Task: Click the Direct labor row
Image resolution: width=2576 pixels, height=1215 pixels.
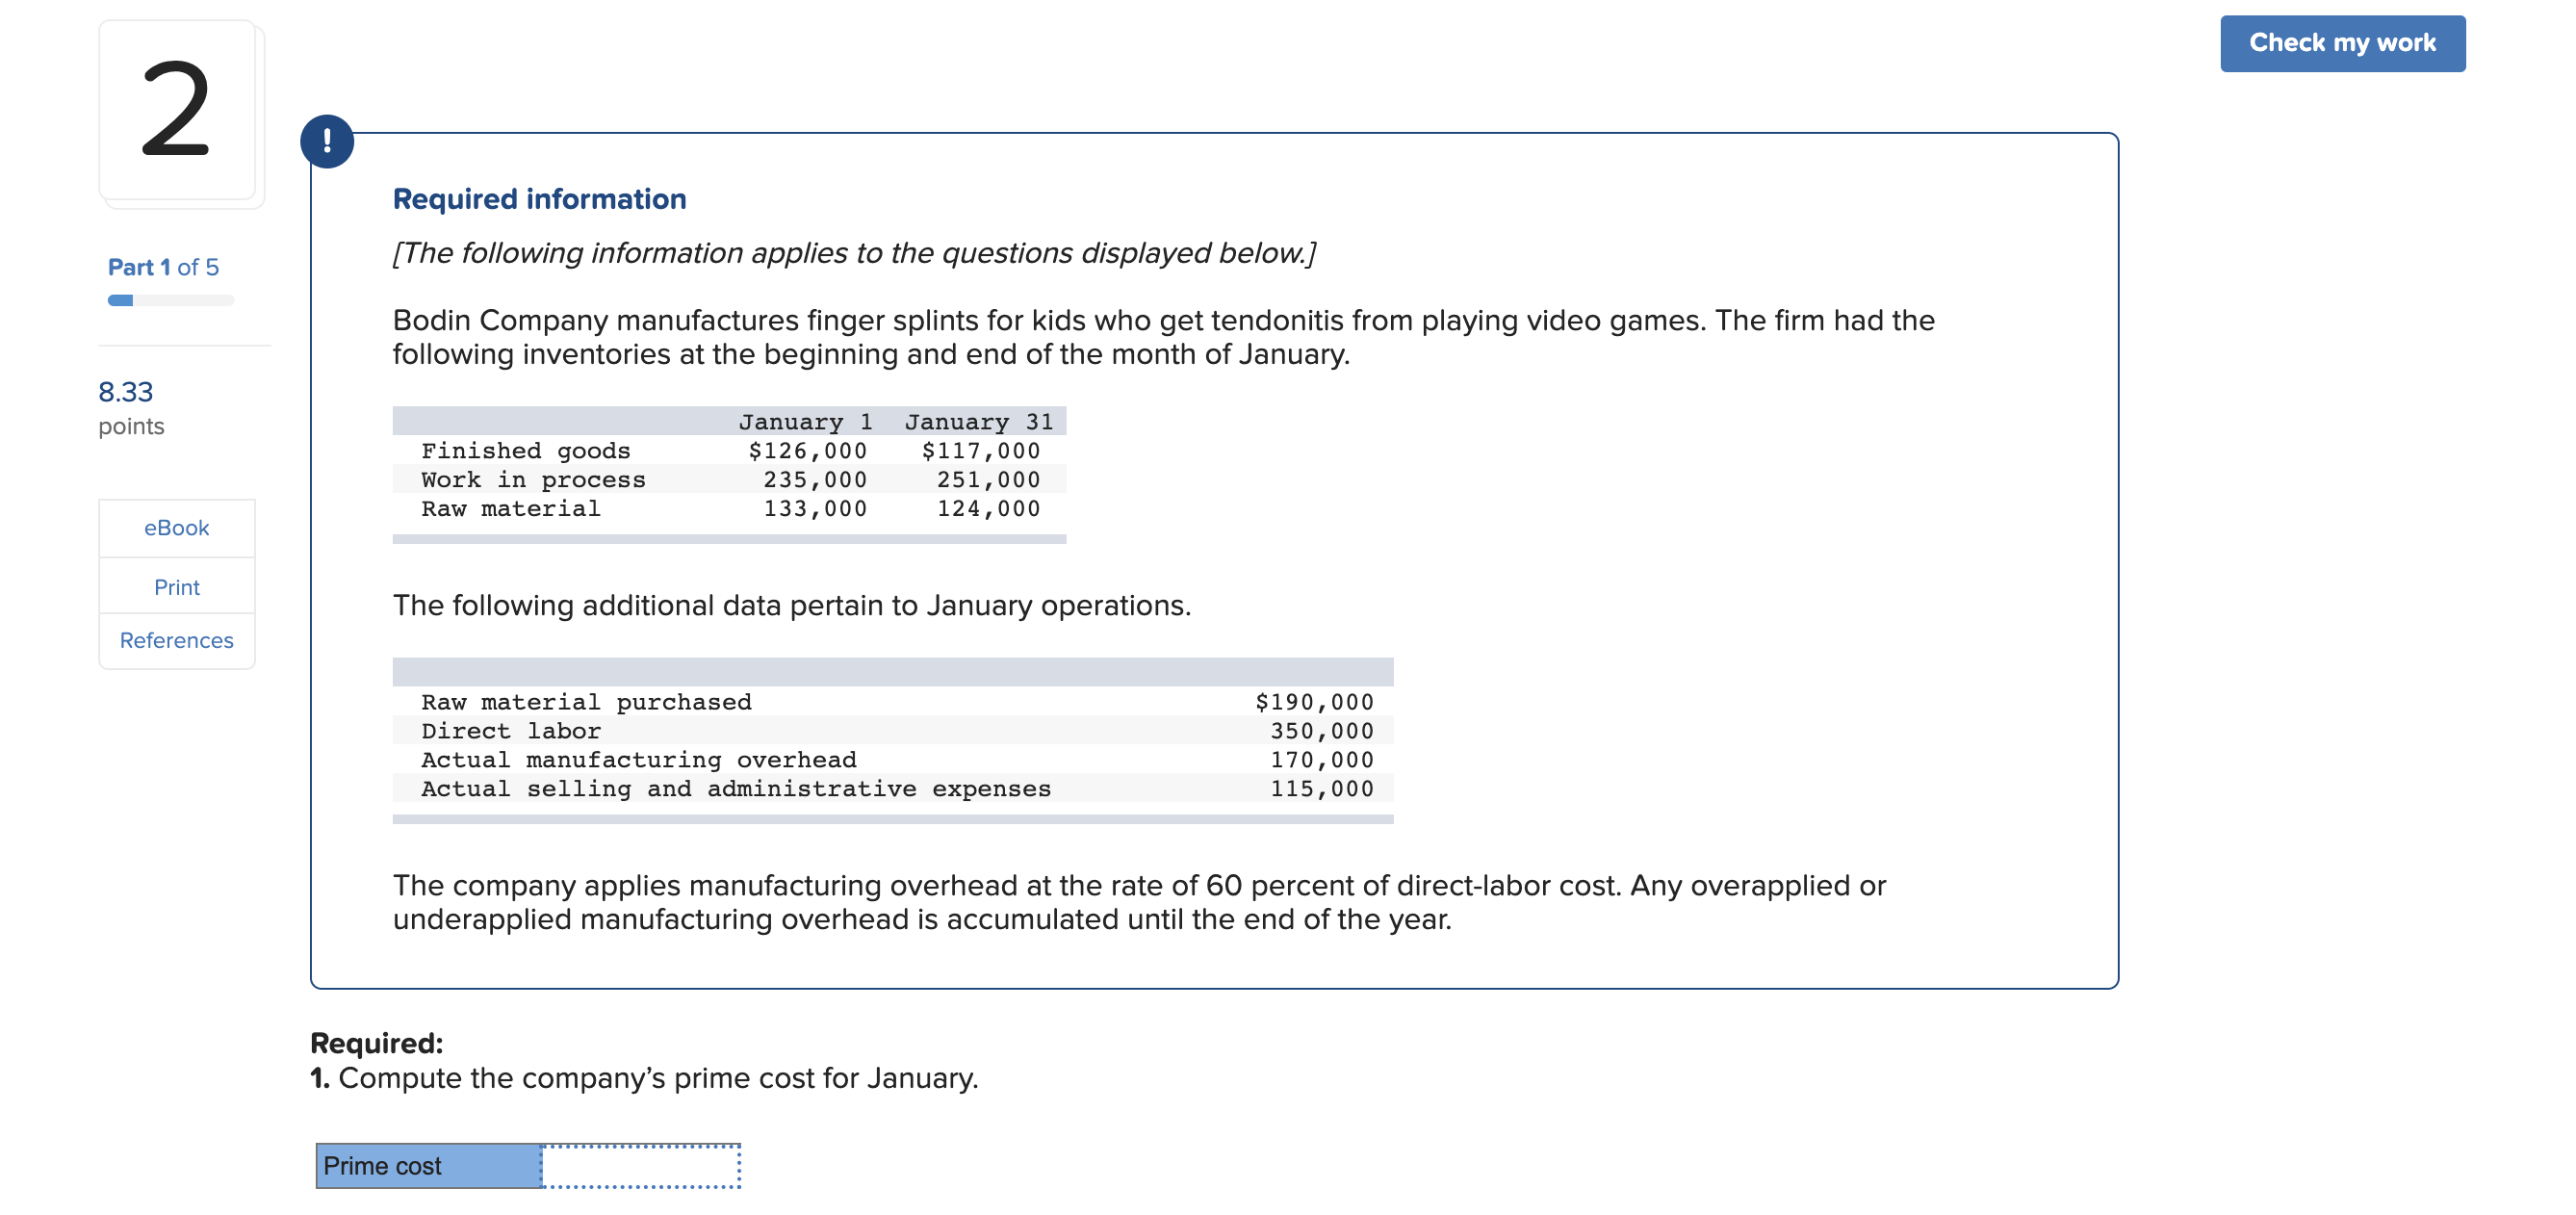Action: click(892, 730)
